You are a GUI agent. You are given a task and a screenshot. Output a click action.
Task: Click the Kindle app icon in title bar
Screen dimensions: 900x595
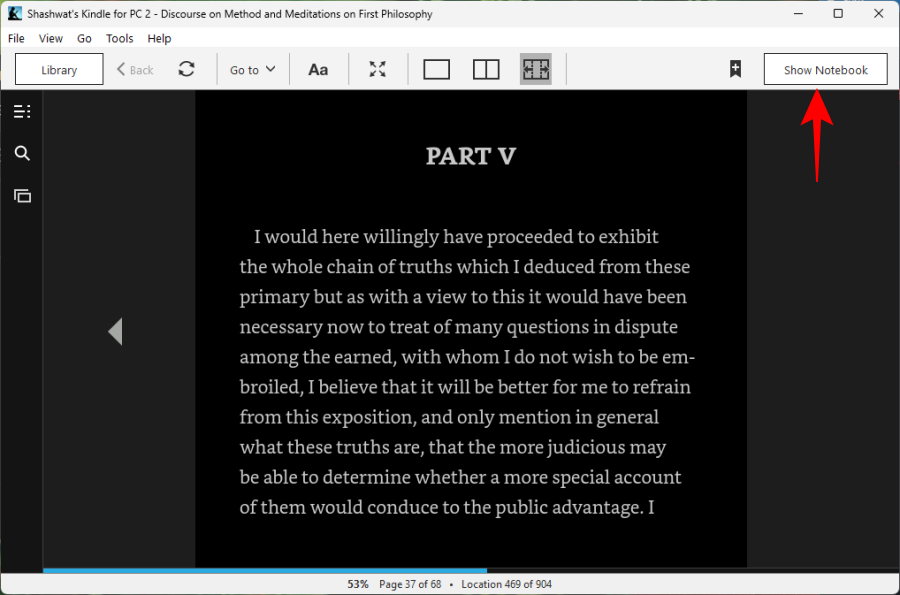click(x=14, y=13)
